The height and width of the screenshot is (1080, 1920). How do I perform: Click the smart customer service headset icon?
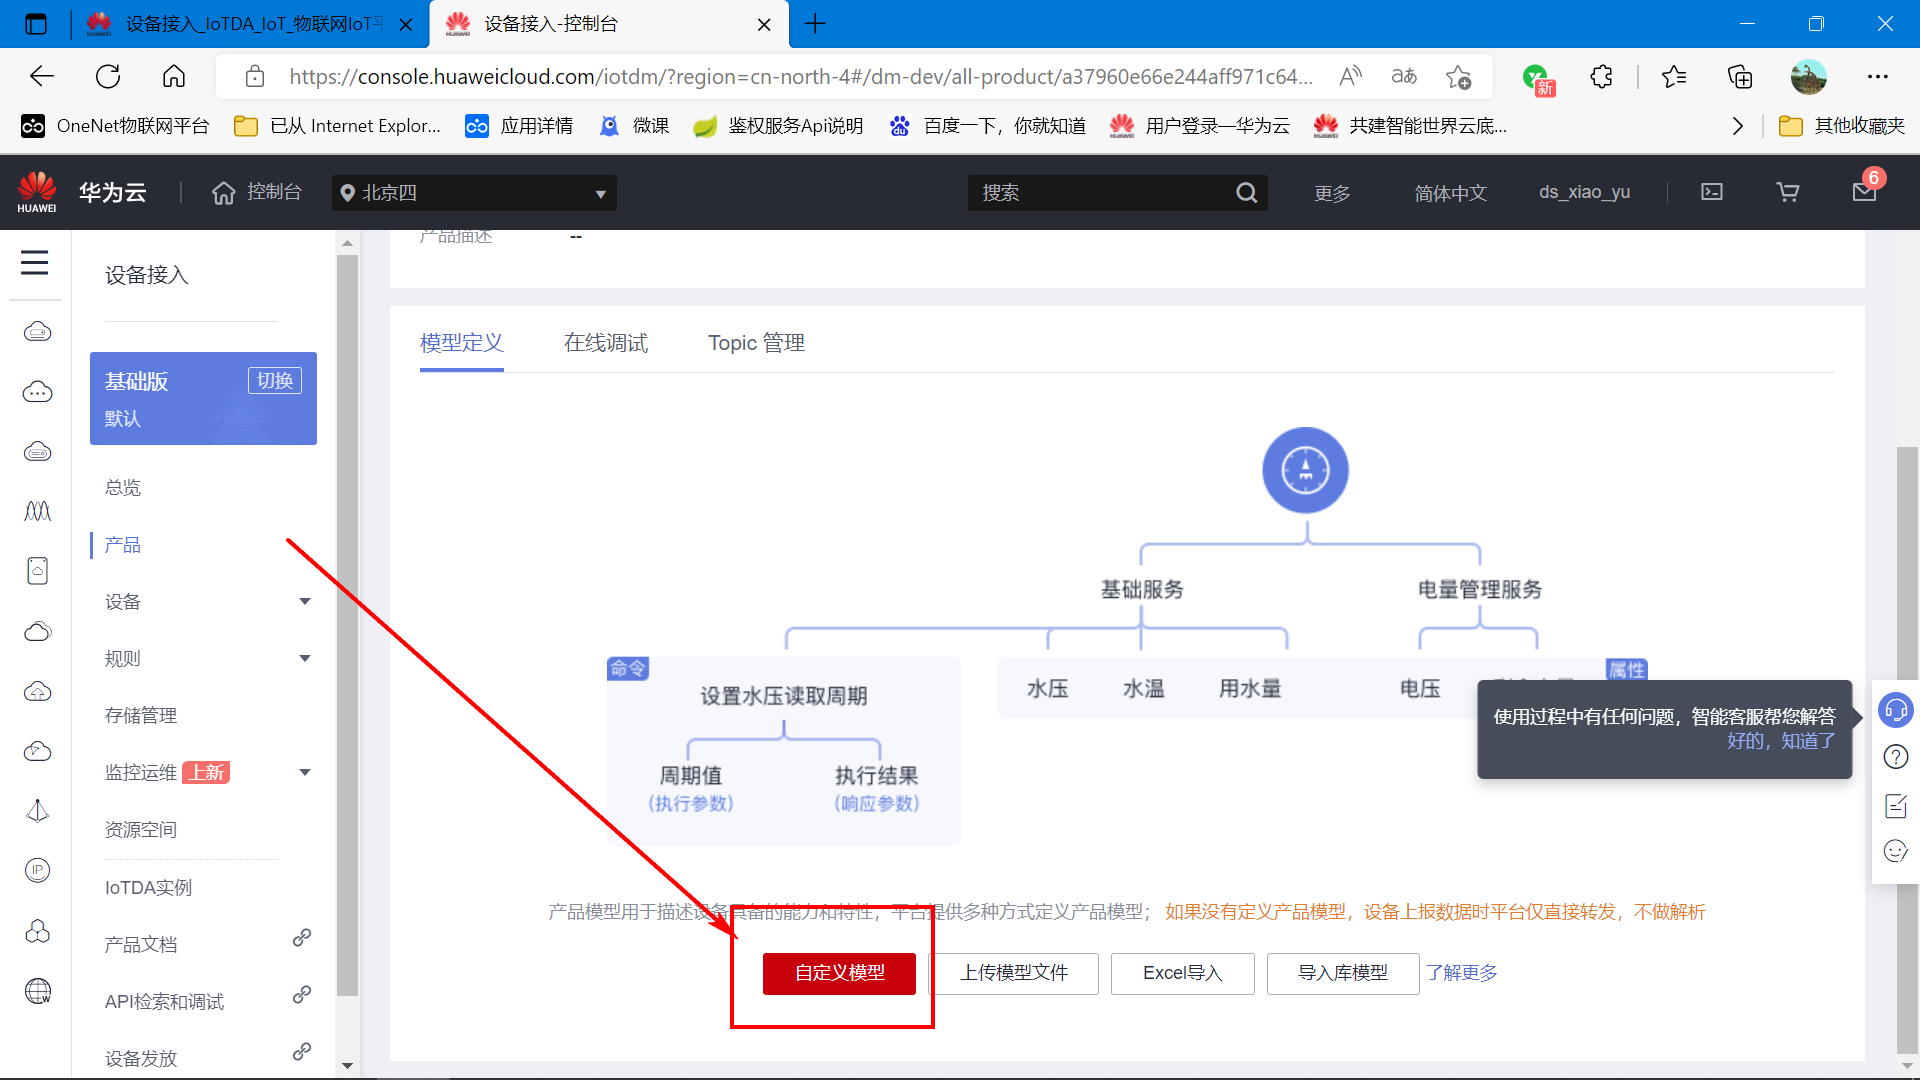click(1896, 710)
